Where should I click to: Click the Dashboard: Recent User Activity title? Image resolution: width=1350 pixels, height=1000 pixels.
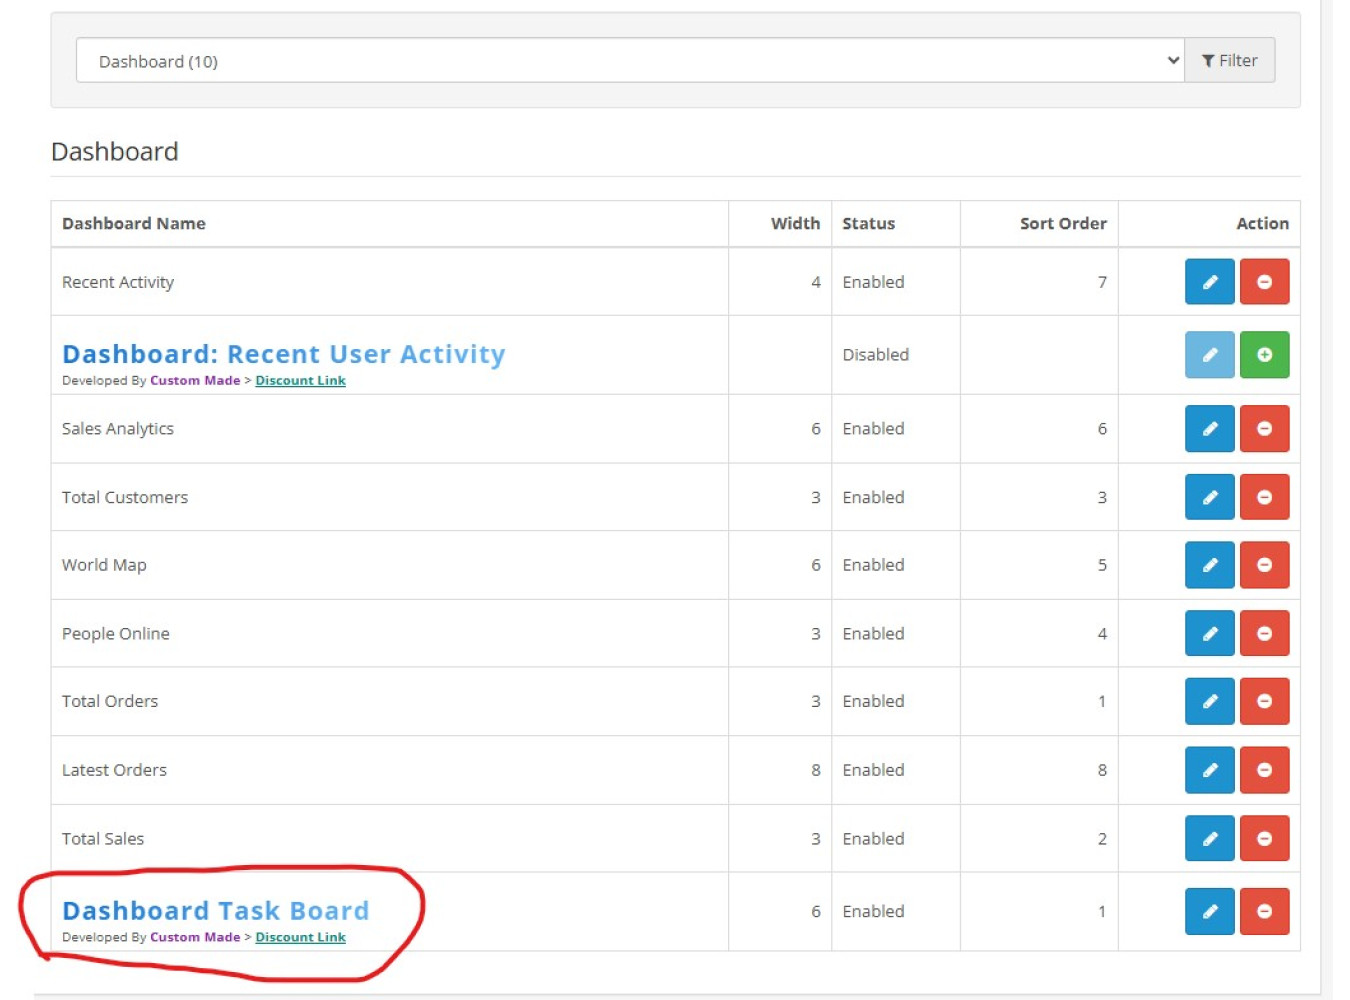tap(284, 354)
